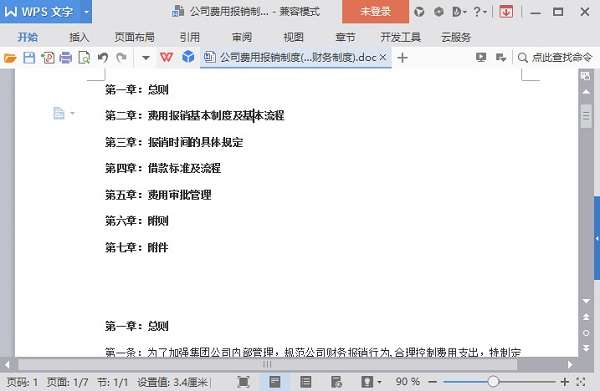Open the settings icon in the title bar

(439, 12)
